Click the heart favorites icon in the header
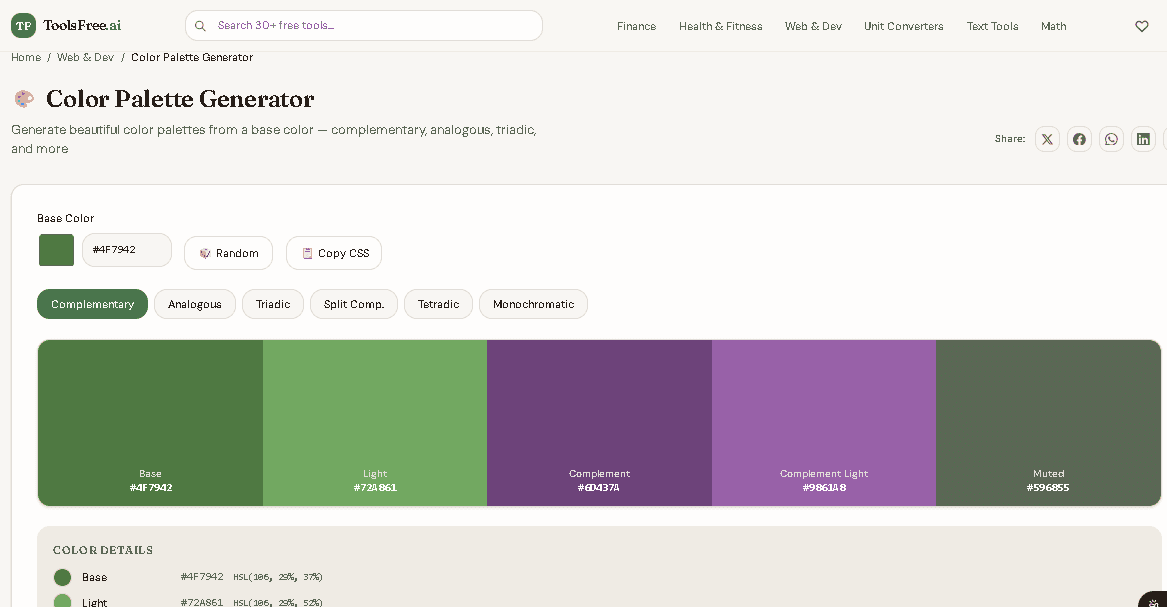 pos(1141,26)
